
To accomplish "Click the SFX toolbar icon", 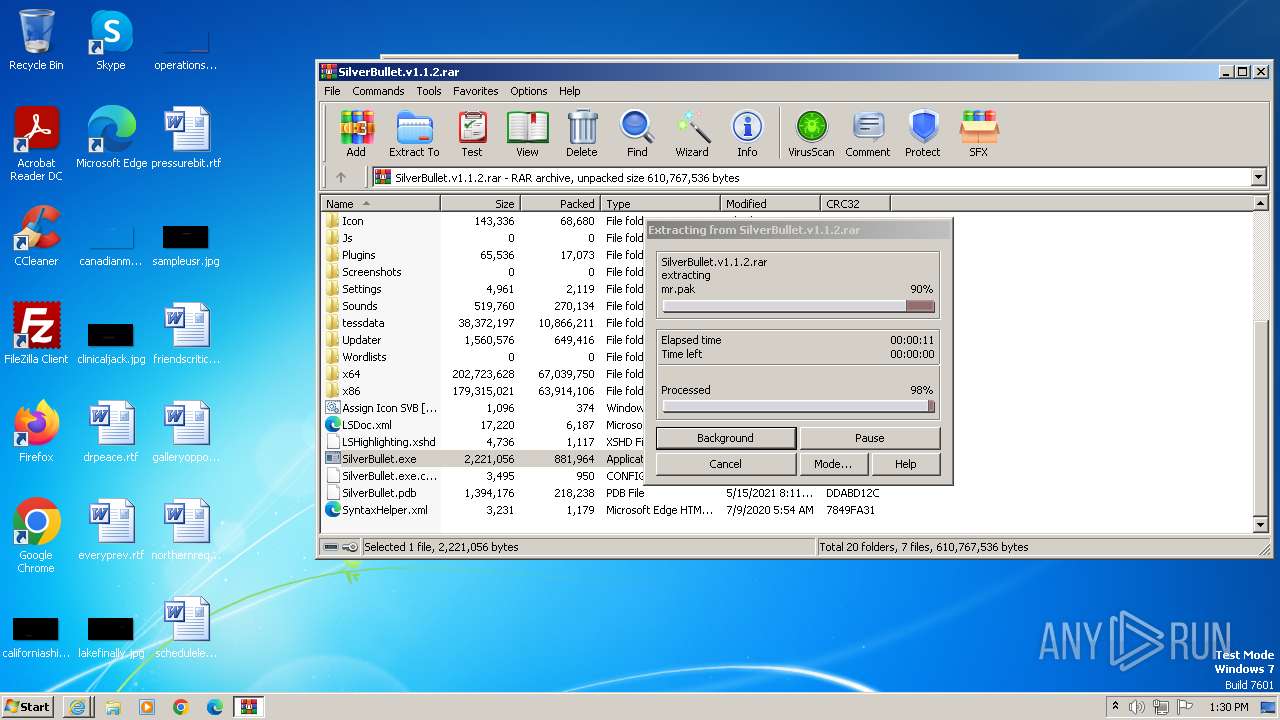I will tap(978, 133).
